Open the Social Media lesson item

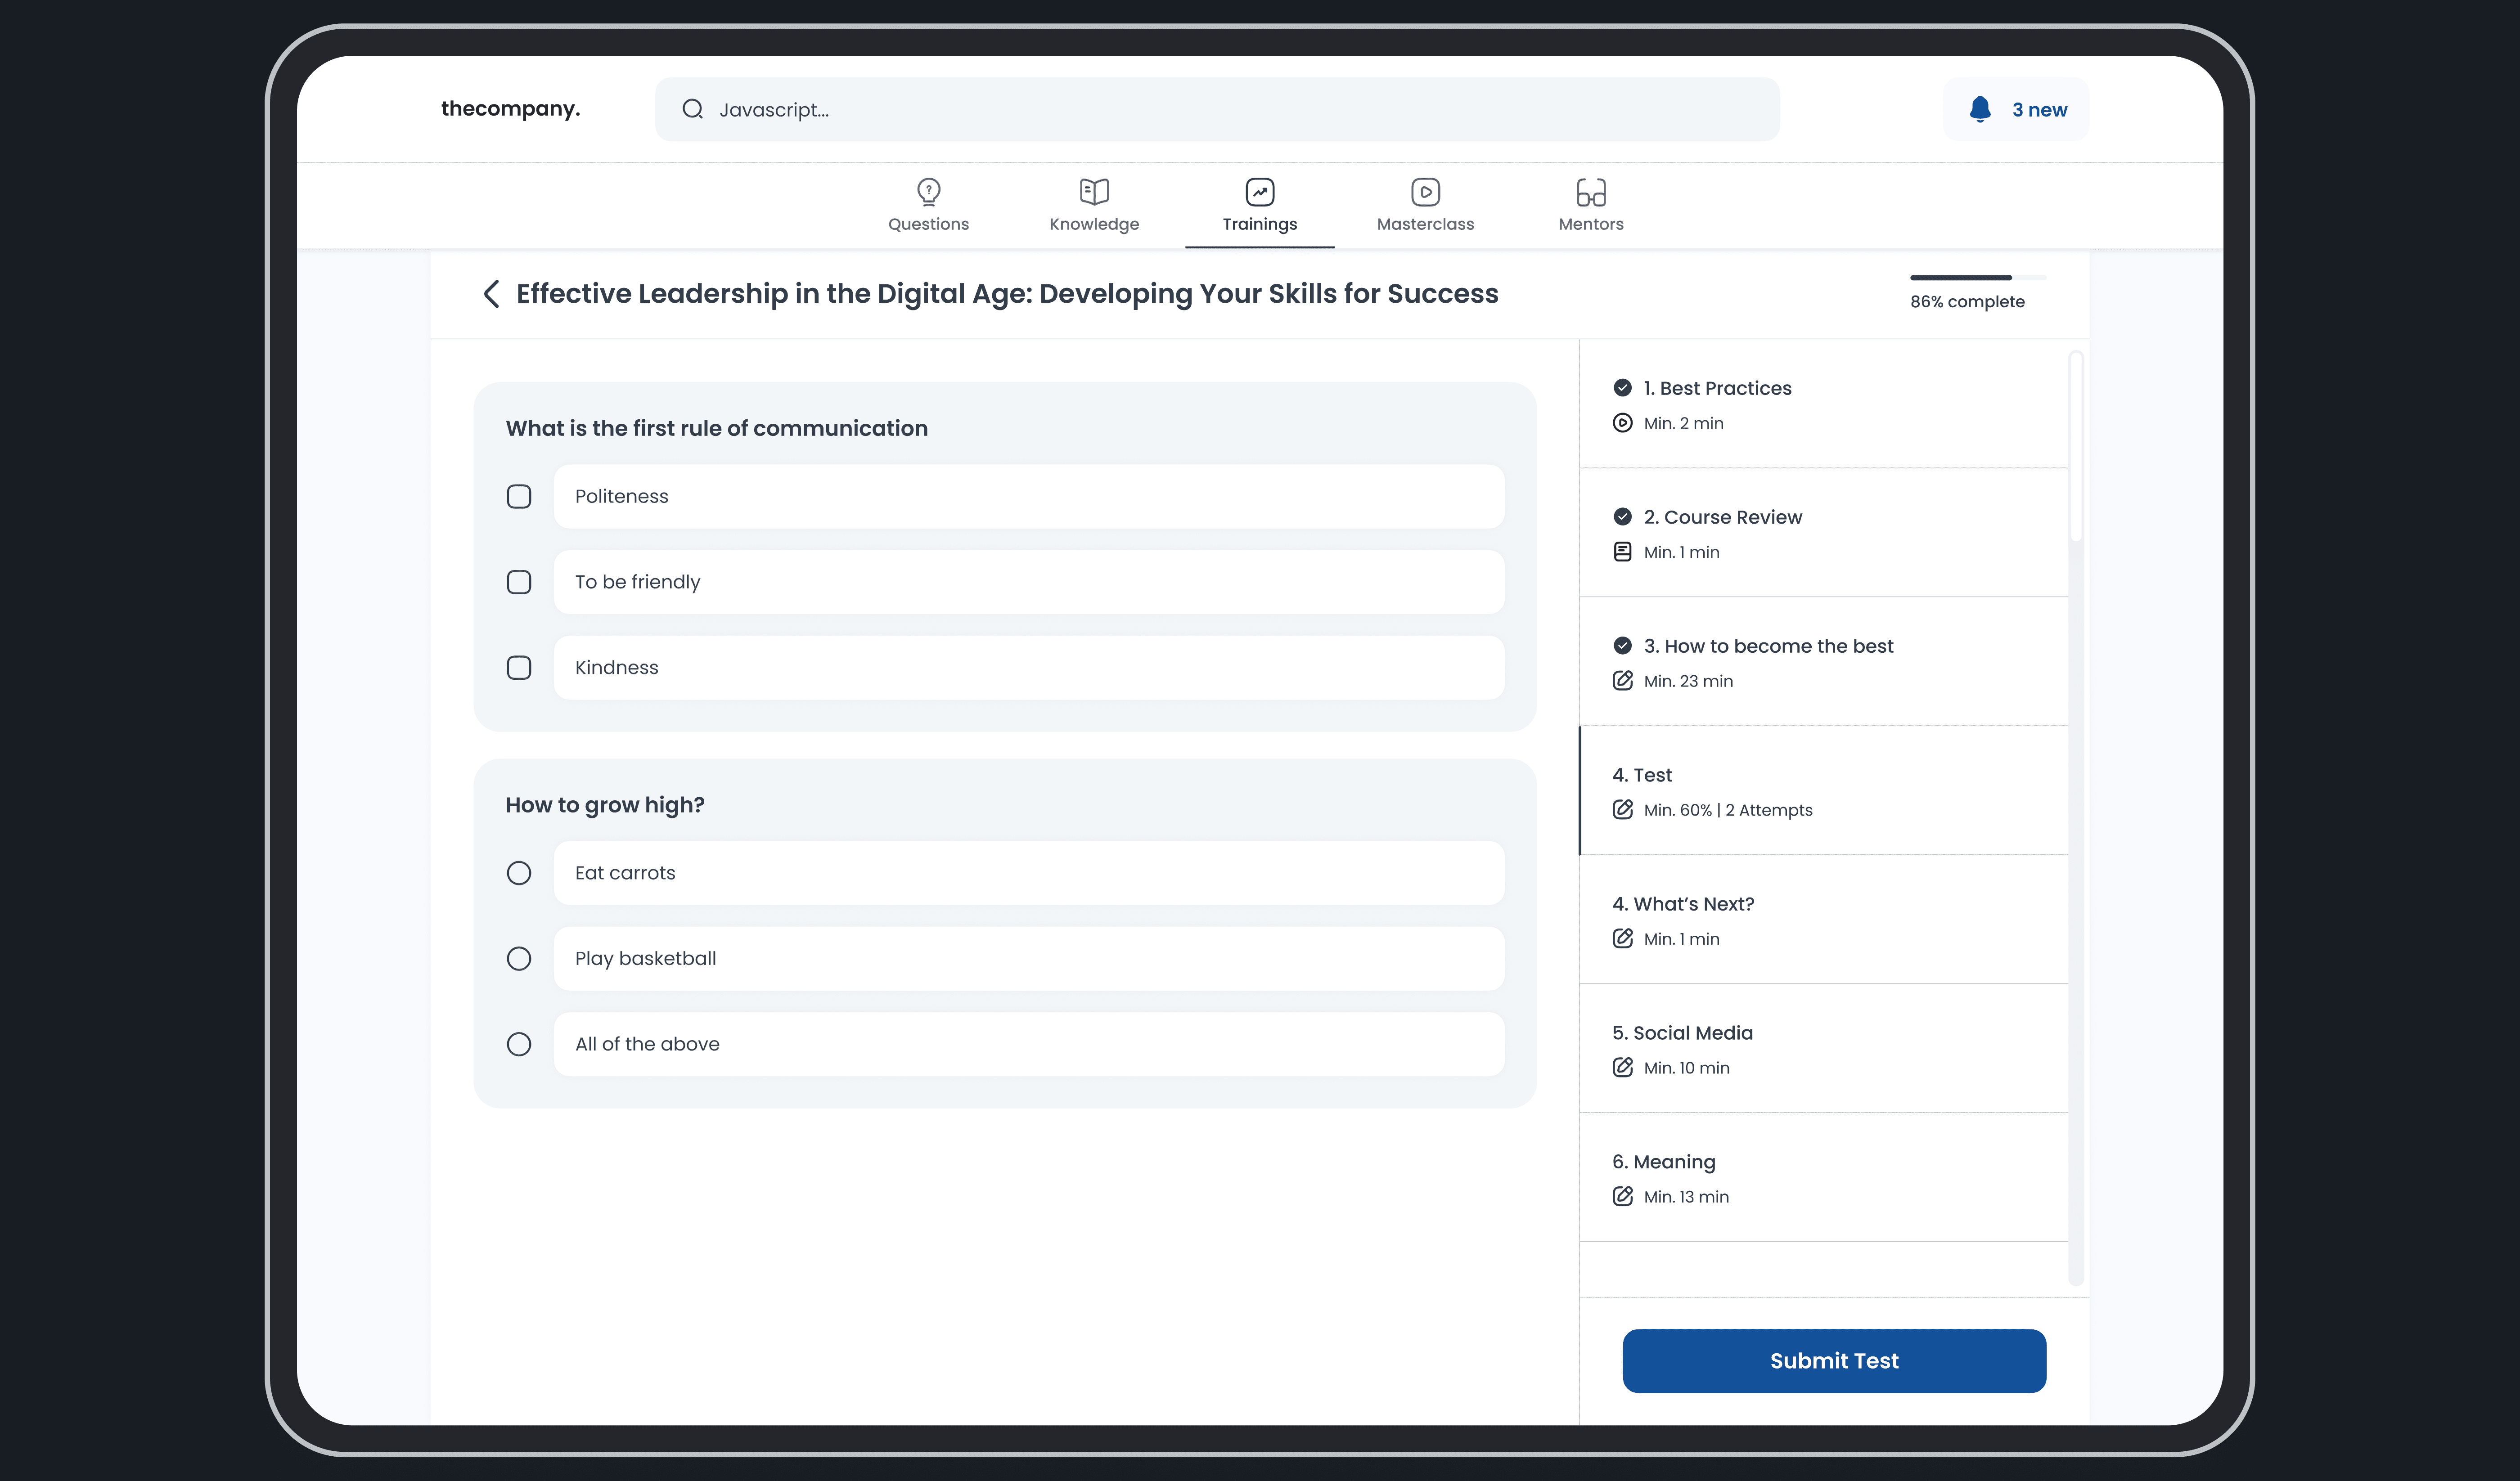point(1682,1033)
